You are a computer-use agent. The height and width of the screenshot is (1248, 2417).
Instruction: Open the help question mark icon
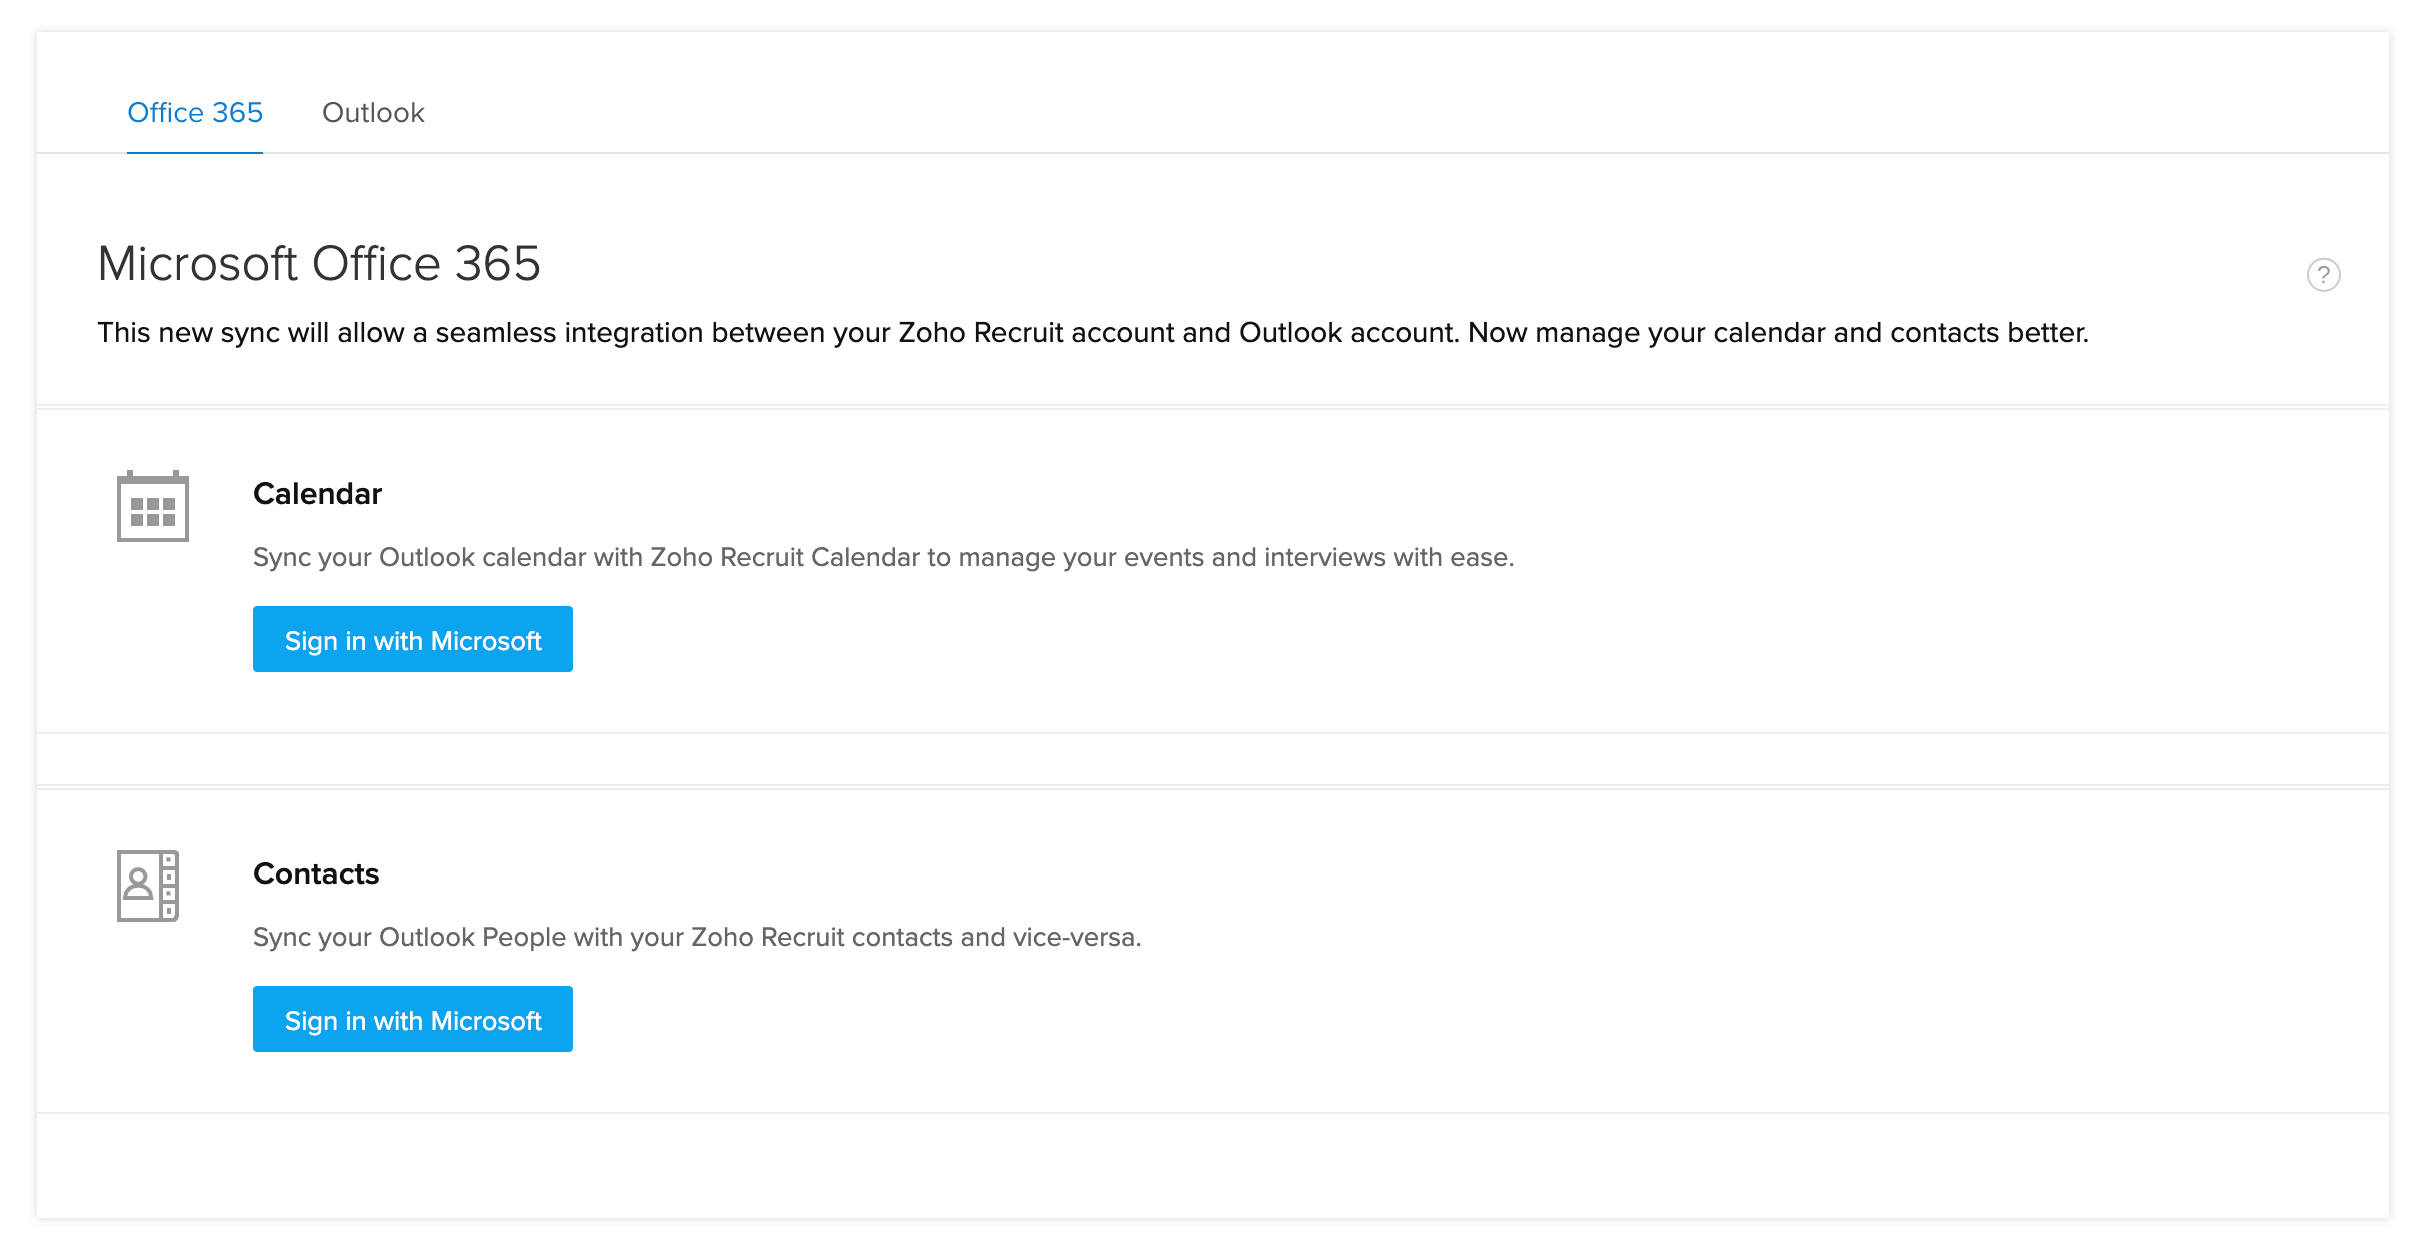click(x=2322, y=274)
